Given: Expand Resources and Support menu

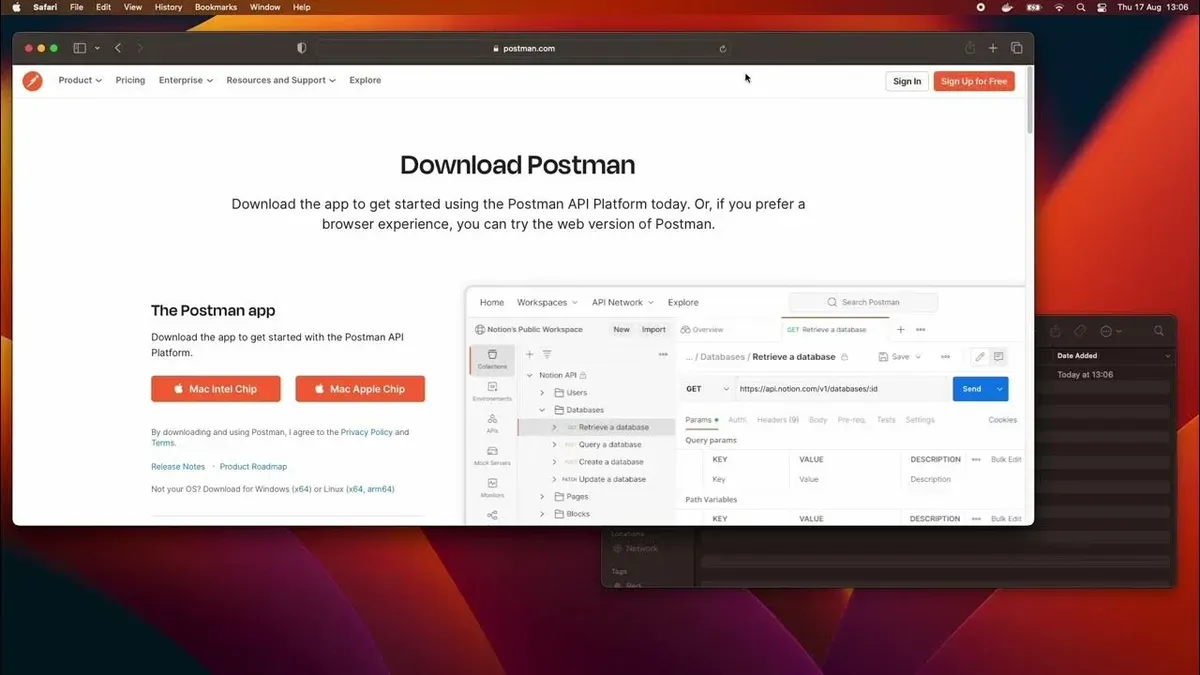Looking at the screenshot, I should (x=281, y=80).
